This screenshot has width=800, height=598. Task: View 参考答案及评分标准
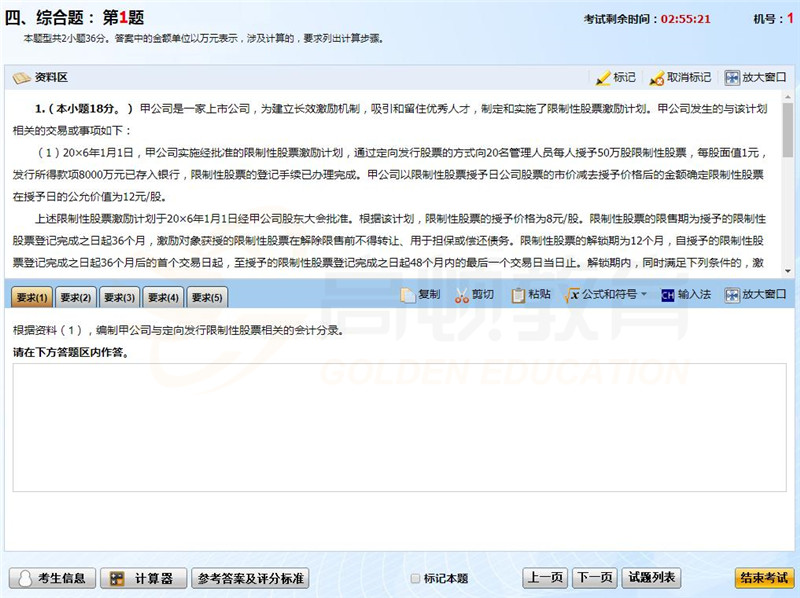pos(251,579)
